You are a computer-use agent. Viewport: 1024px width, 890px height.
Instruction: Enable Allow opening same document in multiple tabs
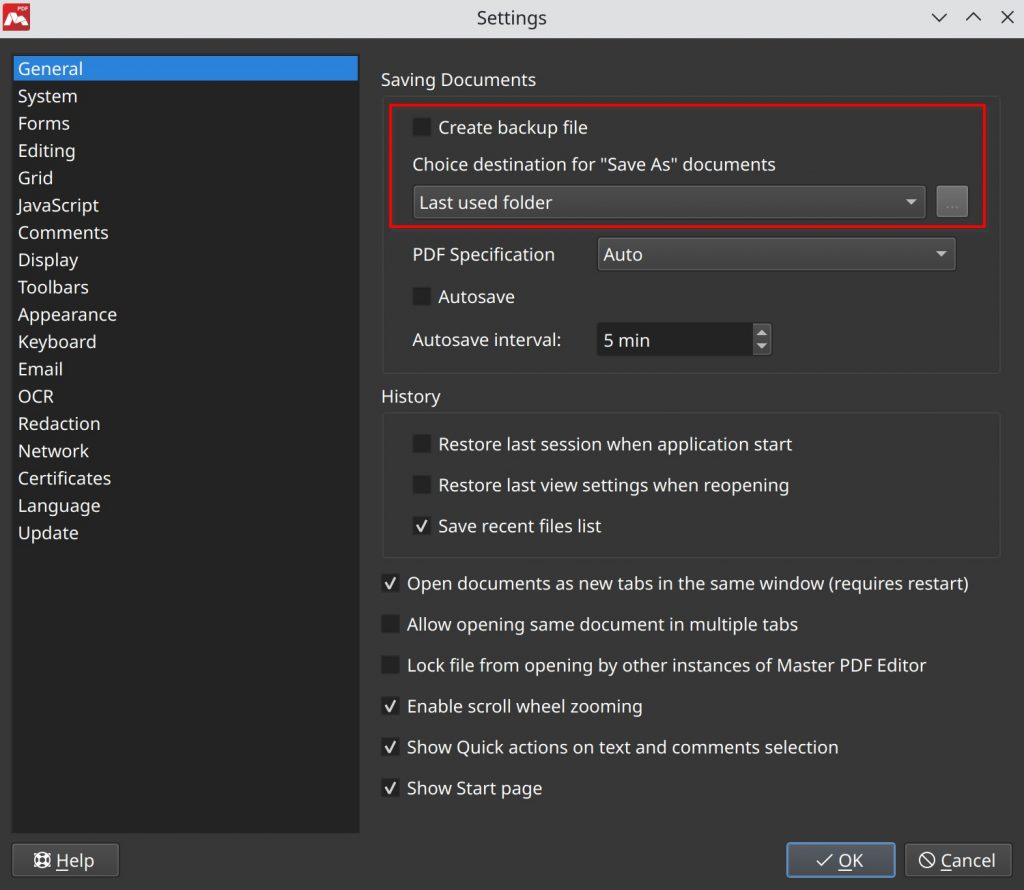[x=391, y=624]
